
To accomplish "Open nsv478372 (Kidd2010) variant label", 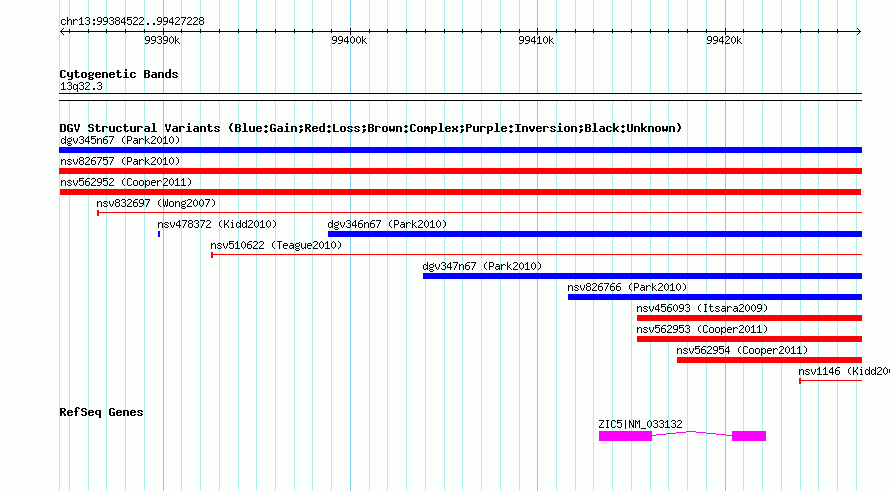I will 217,224.
